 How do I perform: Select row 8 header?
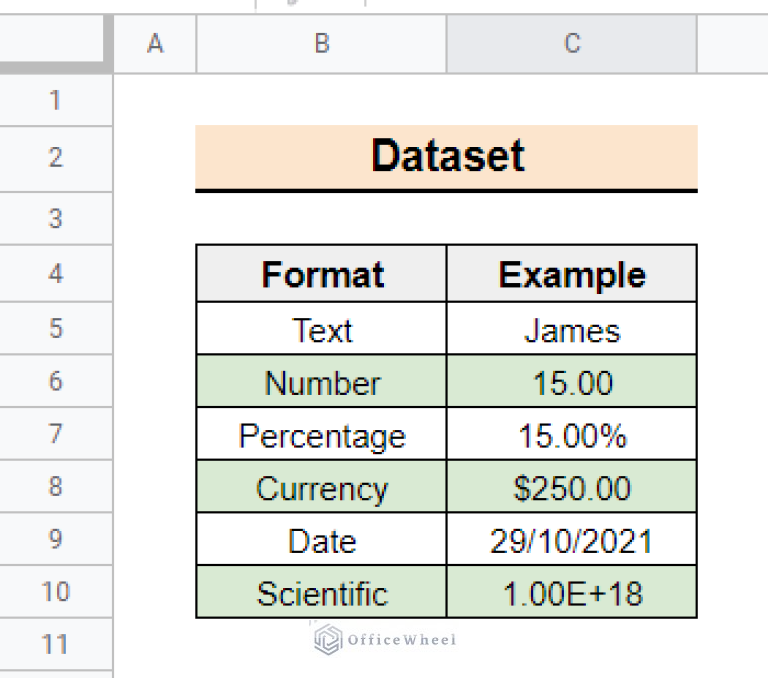click(x=55, y=486)
